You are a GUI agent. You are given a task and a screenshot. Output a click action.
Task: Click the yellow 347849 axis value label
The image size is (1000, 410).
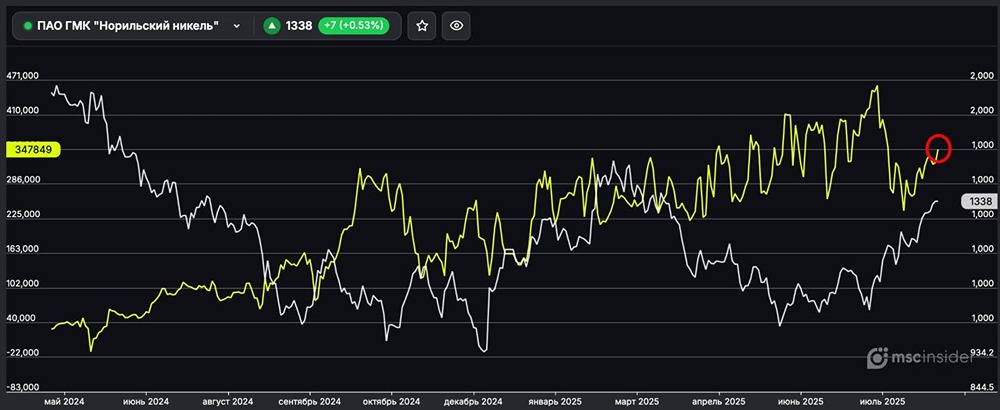[34, 150]
